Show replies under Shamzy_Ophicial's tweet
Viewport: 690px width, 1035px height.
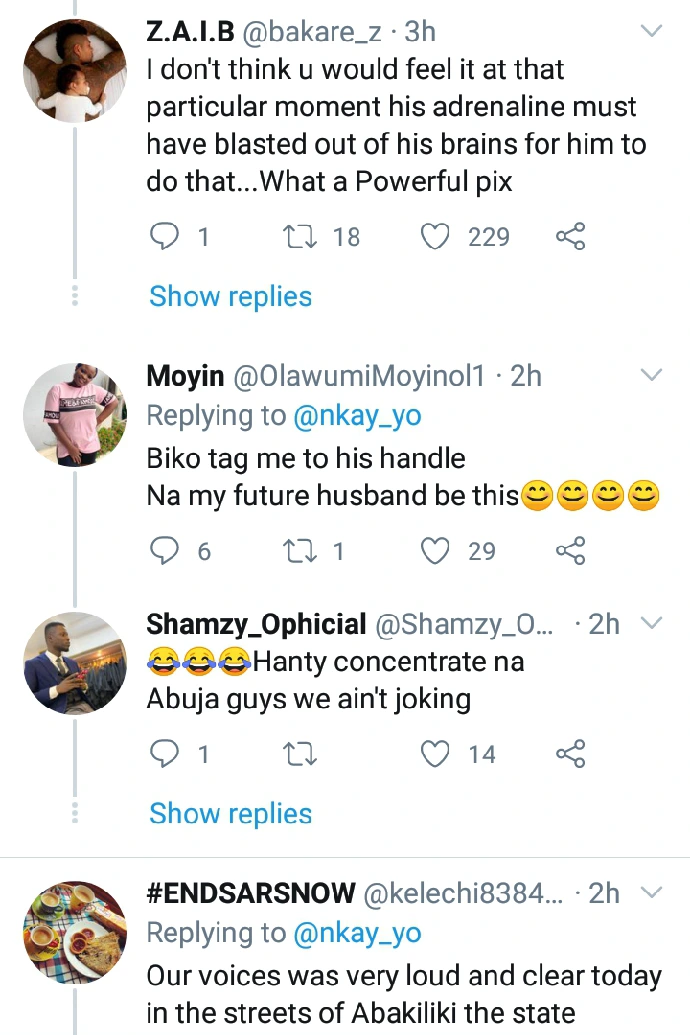[x=230, y=814]
